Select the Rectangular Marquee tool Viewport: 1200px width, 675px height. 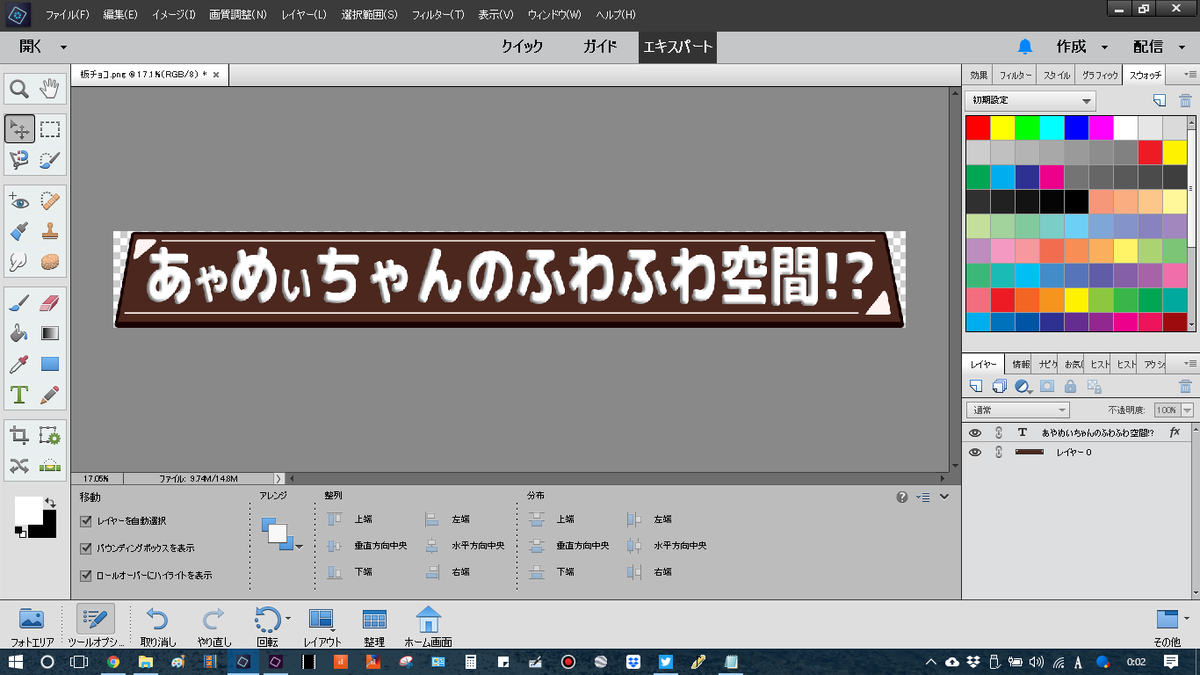[50, 128]
